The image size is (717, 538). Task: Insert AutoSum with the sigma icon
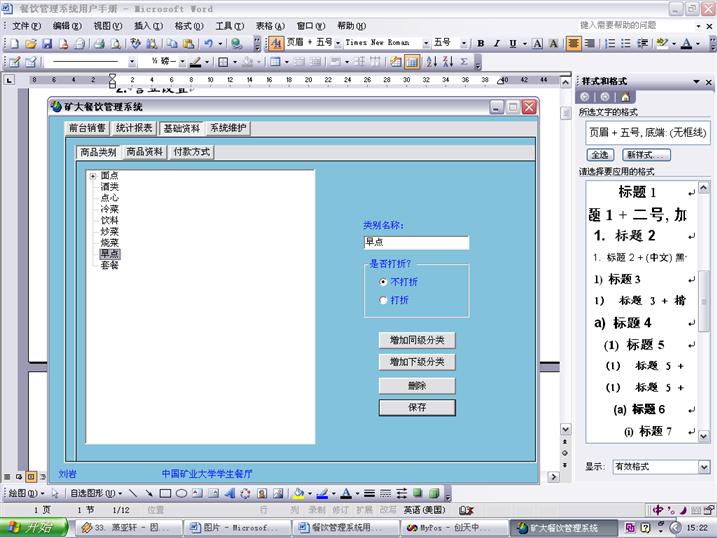click(464, 62)
